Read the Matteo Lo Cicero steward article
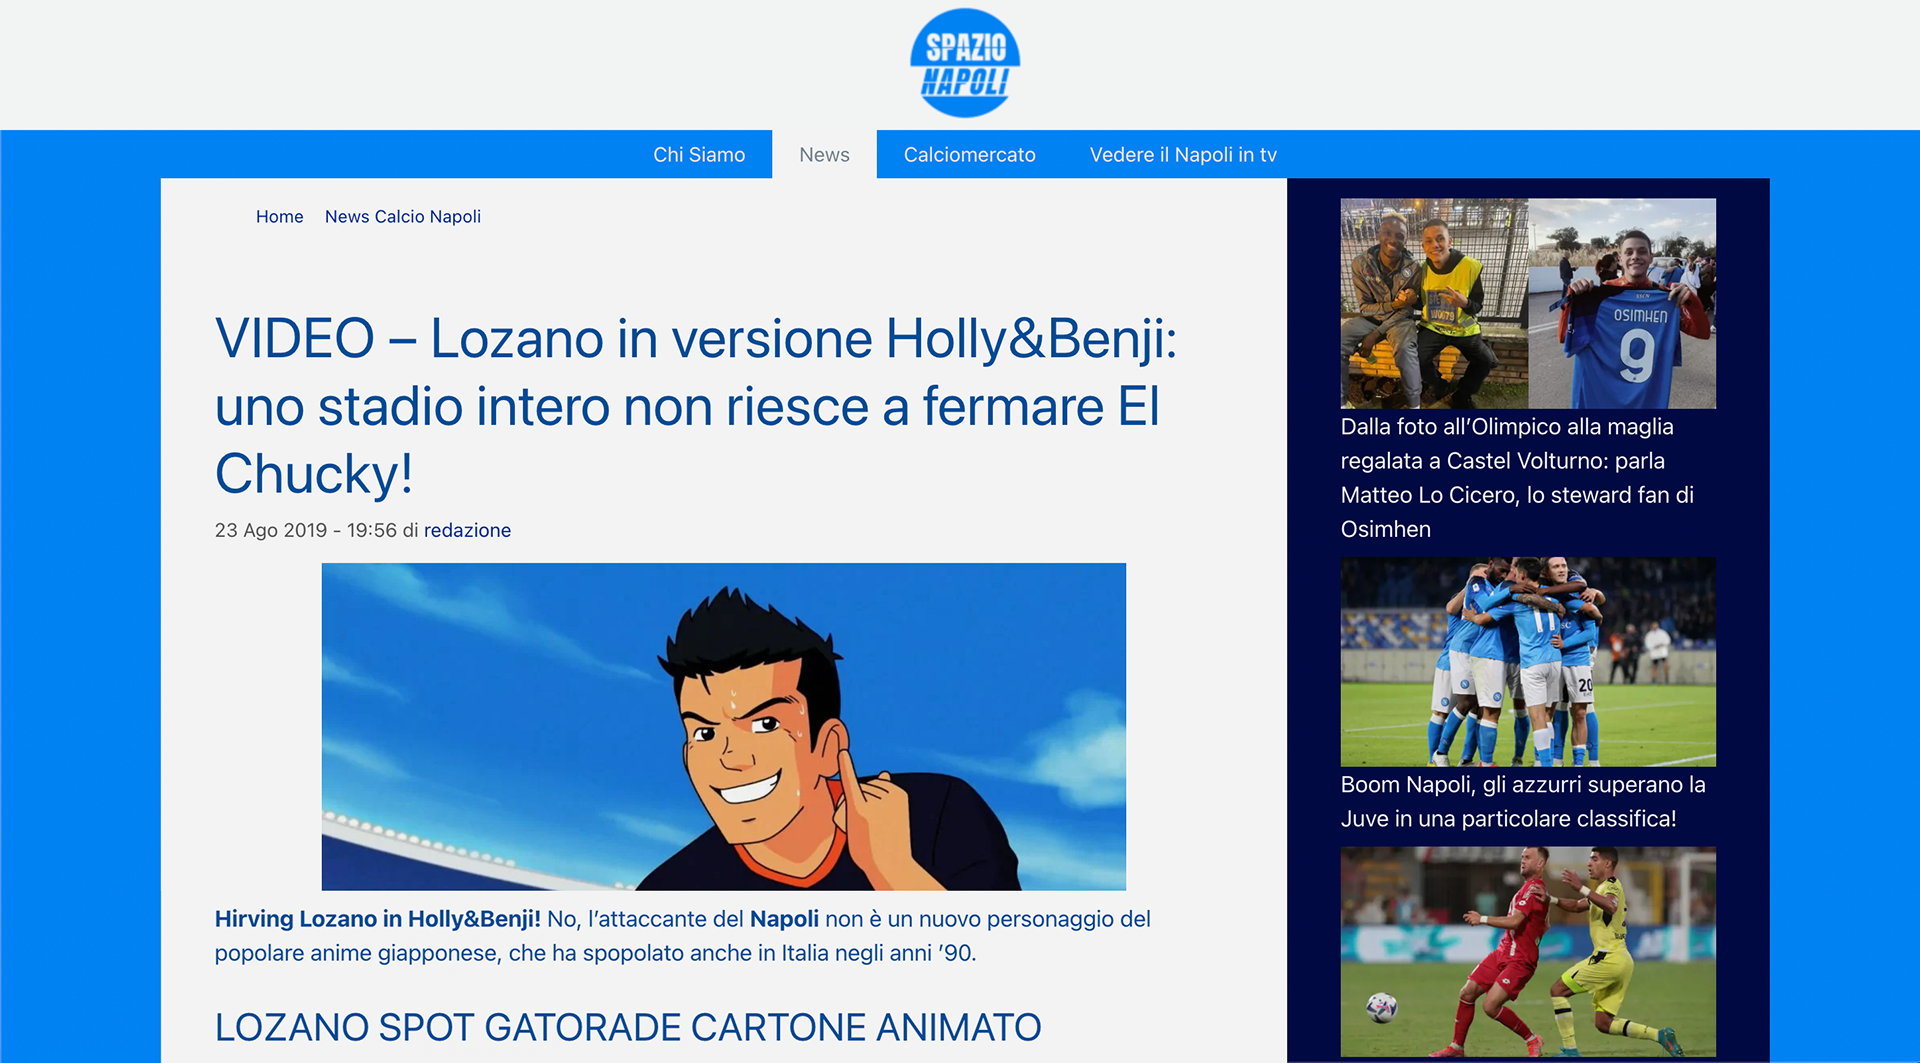The image size is (1920, 1063). 1517,478
